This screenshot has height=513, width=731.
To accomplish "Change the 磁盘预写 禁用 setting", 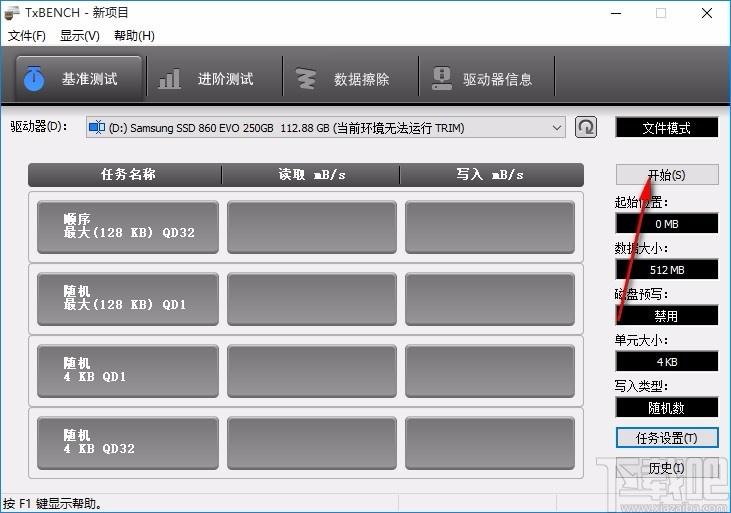I will tap(667, 316).
